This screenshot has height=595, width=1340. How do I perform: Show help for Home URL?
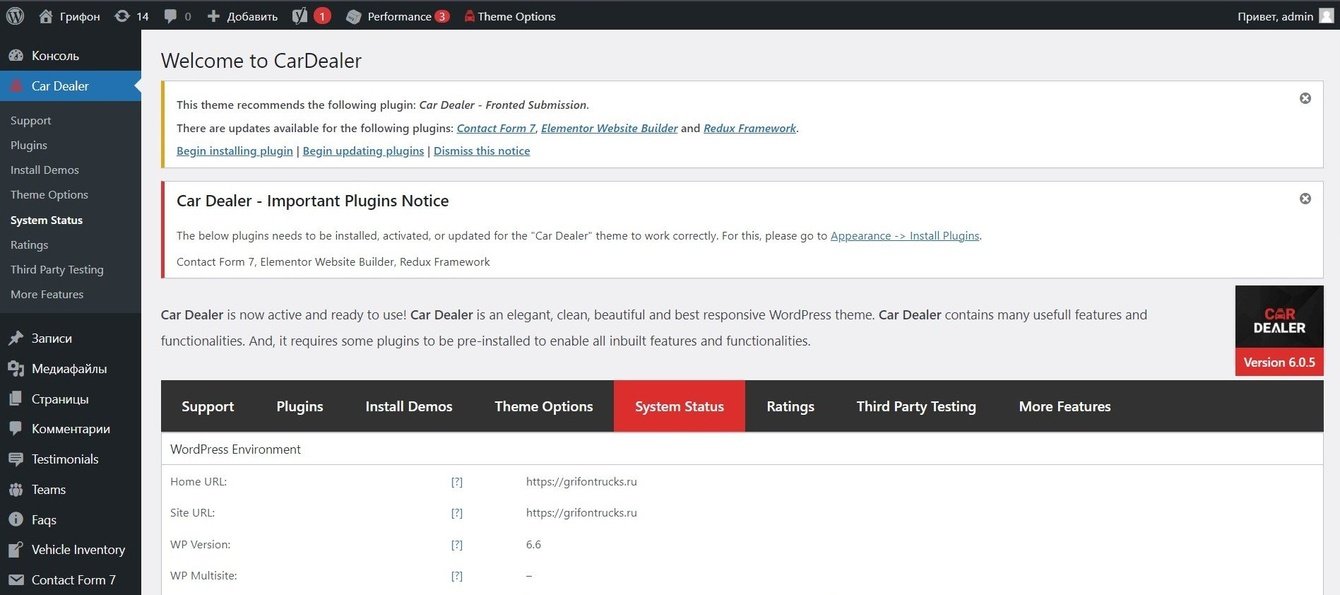tap(457, 481)
